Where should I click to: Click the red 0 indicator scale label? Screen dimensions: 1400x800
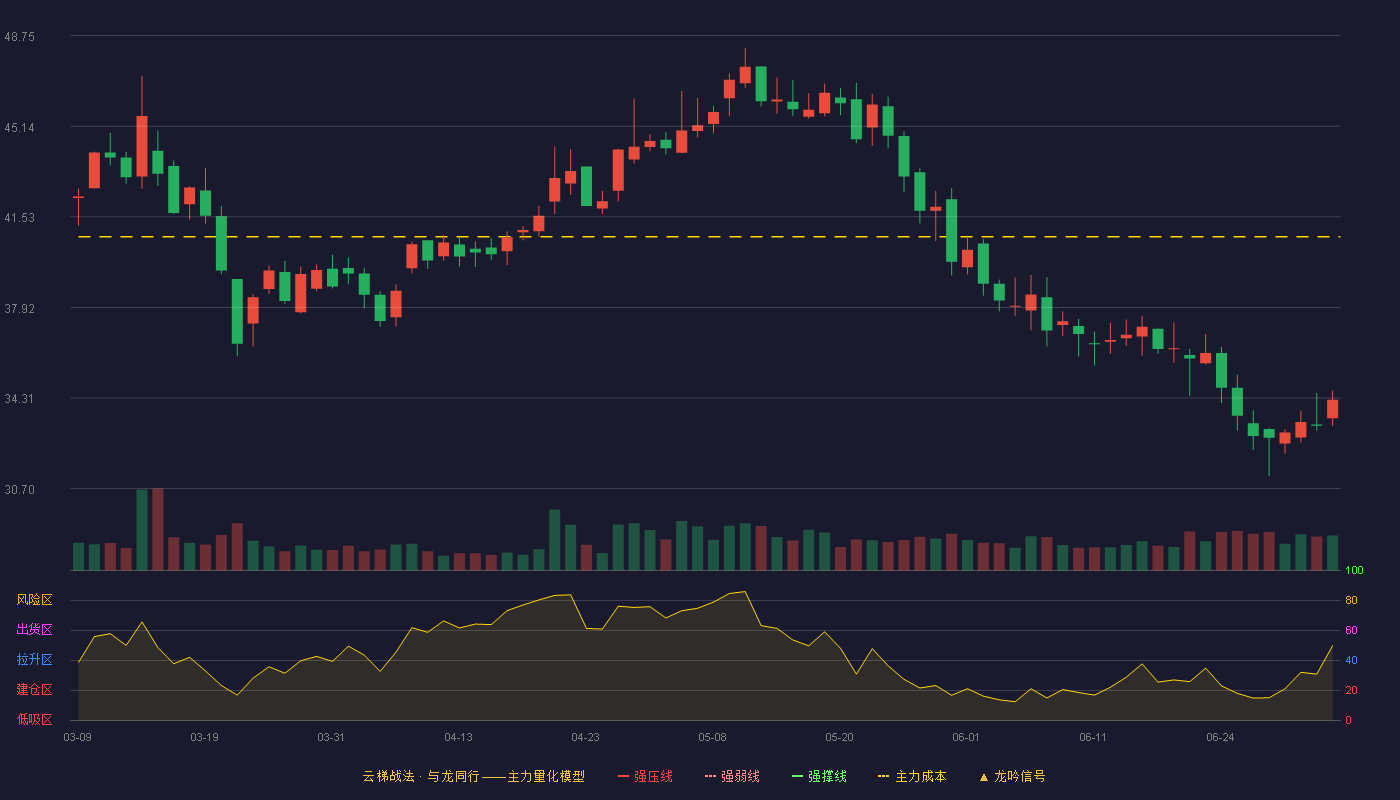pyautogui.click(x=1348, y=720)
